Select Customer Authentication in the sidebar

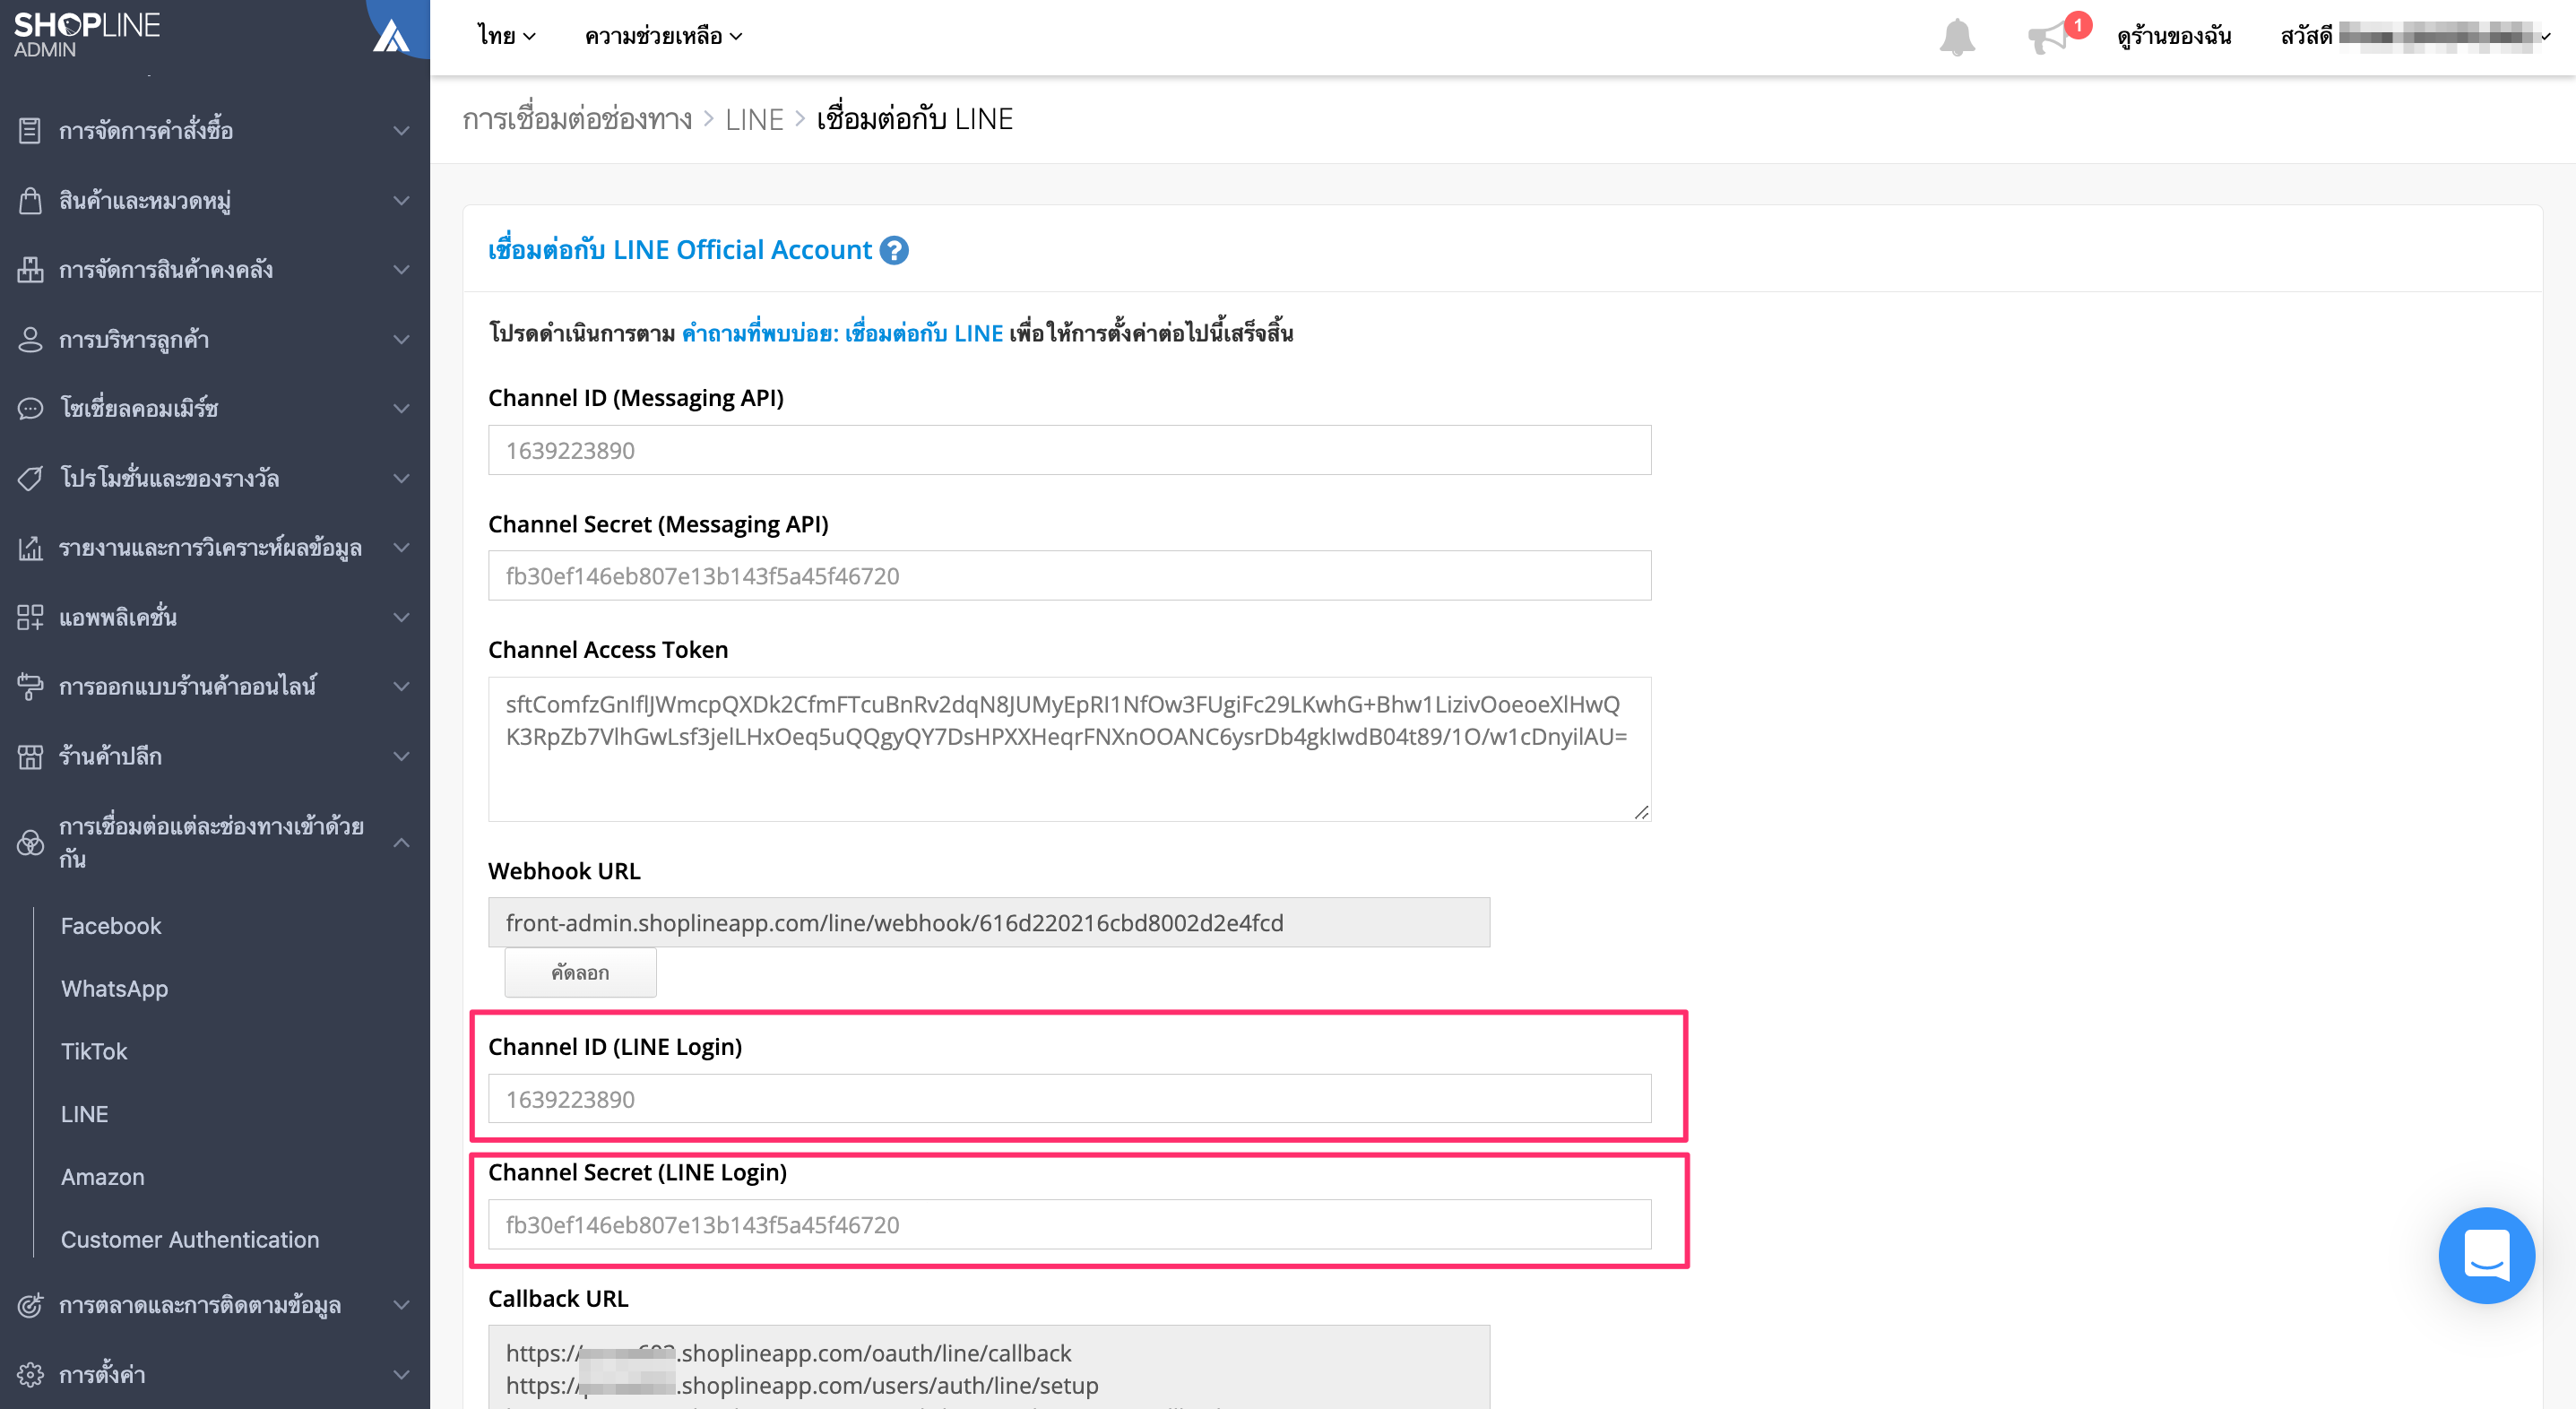click(x=190, y=1239)
